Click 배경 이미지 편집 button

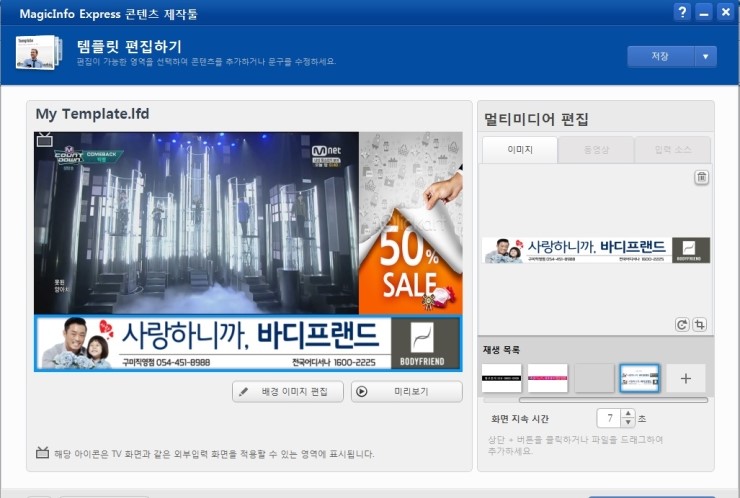click(x=288, y=392)
